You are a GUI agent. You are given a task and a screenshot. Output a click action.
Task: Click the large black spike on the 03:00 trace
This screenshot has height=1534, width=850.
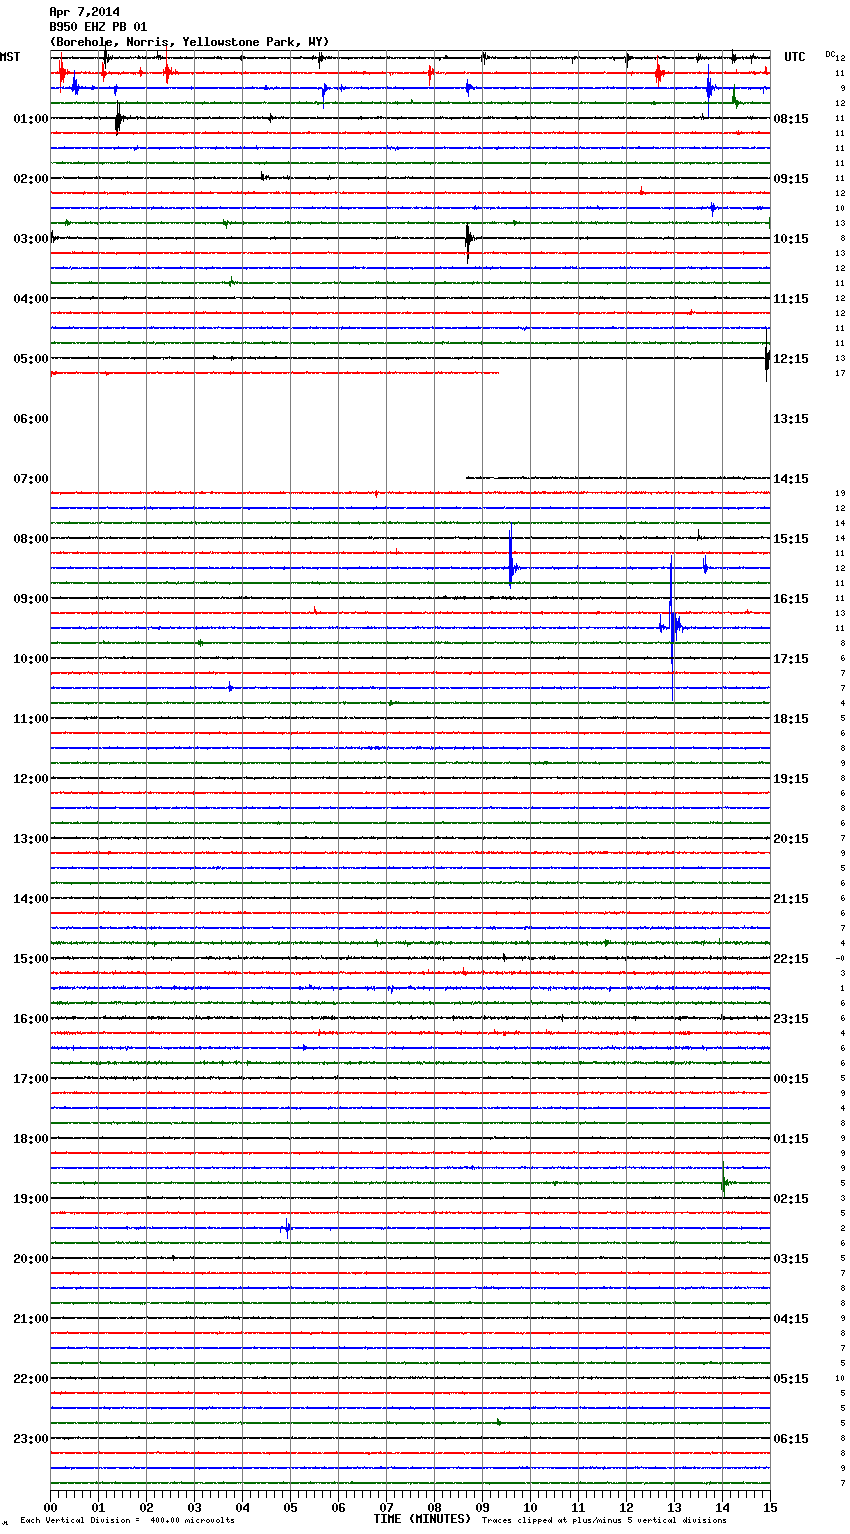(x=468, y=241)
